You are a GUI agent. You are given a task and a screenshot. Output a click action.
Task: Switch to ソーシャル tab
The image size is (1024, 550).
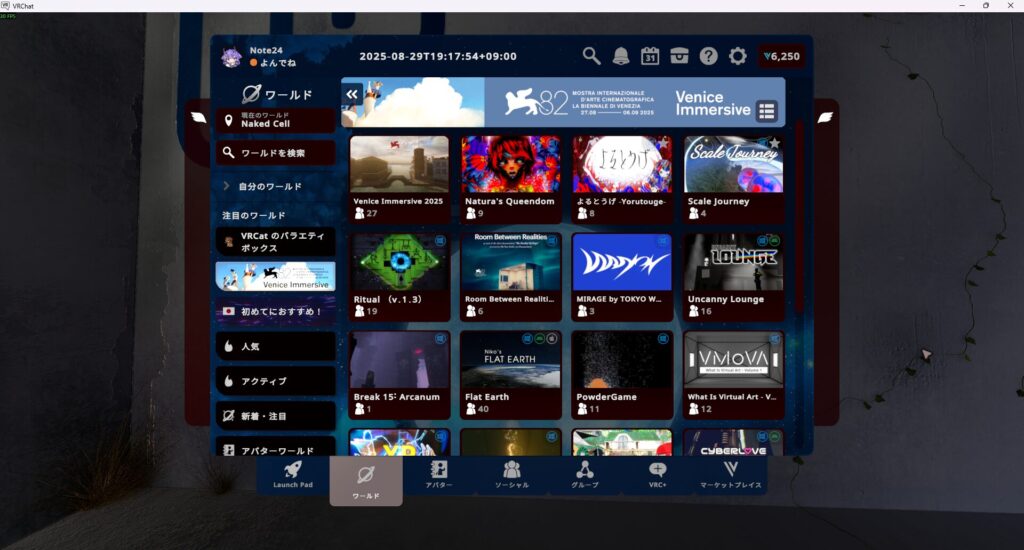[512, 475]
